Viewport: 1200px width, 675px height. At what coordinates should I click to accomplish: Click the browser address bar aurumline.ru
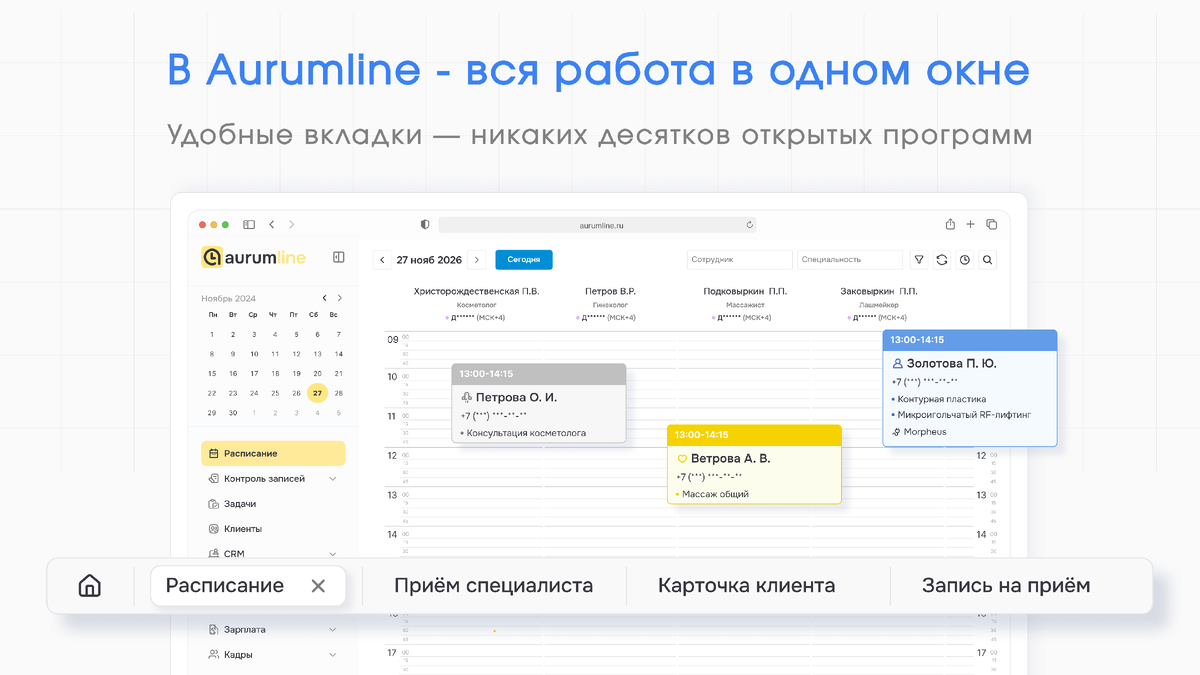point(597,225)
